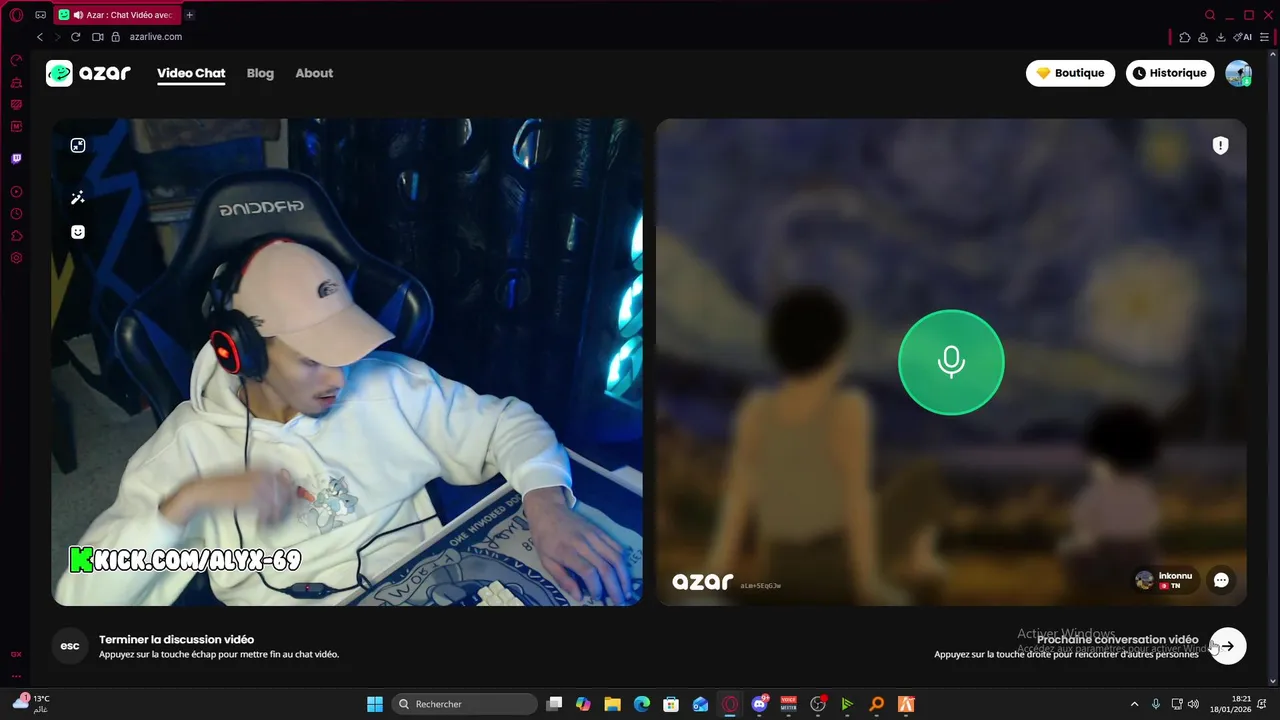Open Microsoft Store from the taskbar
1280x720 pixels.
(x=671, y=704)
